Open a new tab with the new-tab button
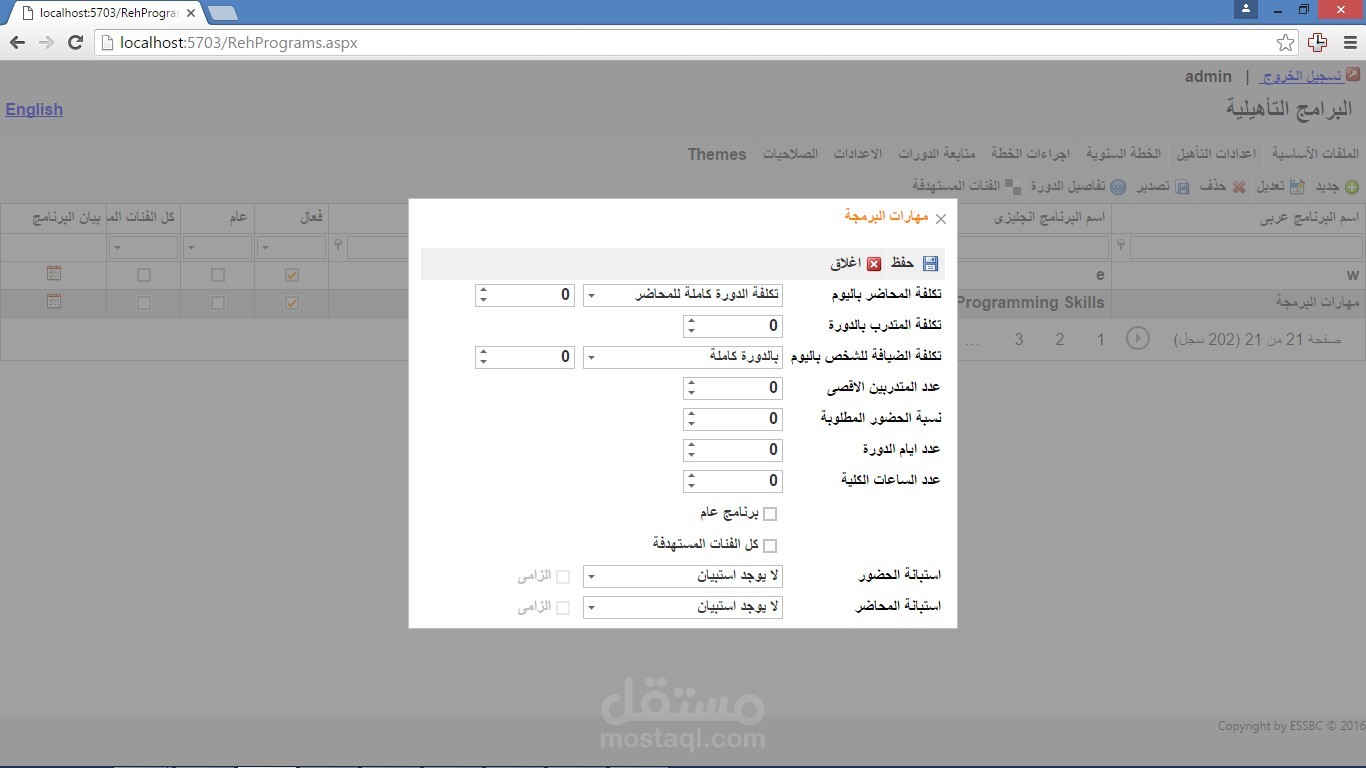 [x=223, y=13]
